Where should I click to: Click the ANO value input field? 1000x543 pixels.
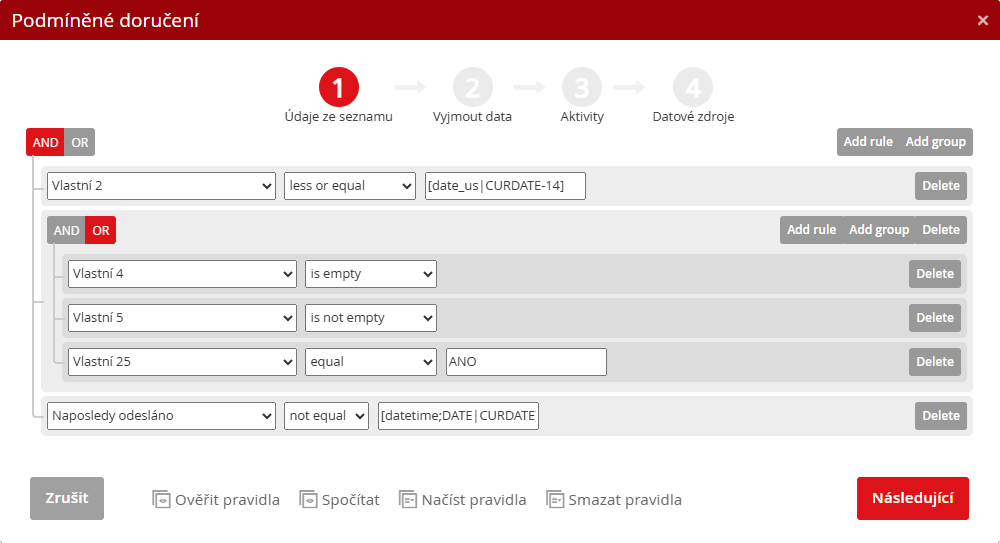(526, 362)
